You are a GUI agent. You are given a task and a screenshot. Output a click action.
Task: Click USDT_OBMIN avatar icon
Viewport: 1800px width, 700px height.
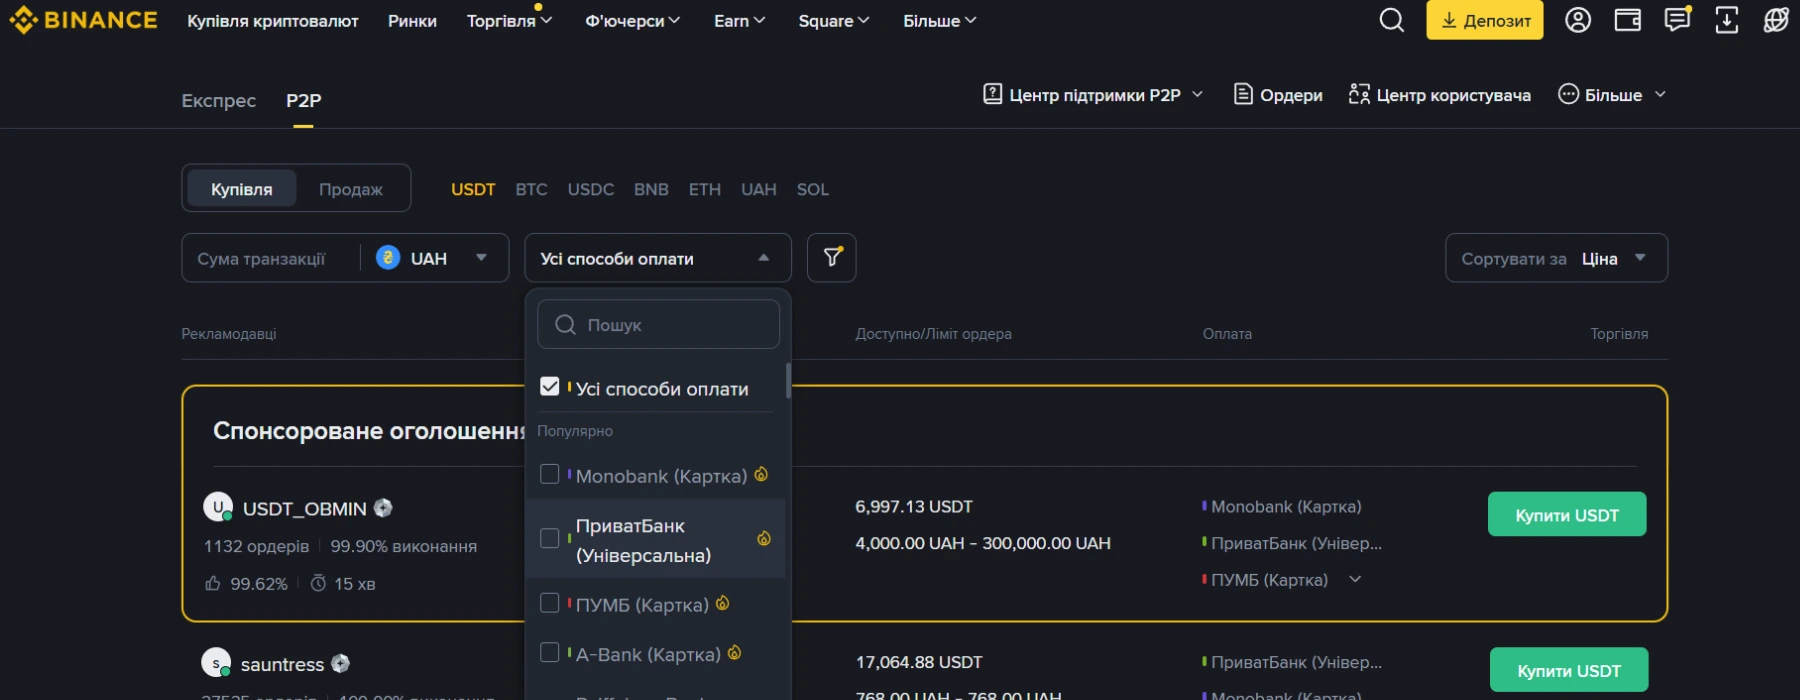pyautogui.click(x=218, y=507)
